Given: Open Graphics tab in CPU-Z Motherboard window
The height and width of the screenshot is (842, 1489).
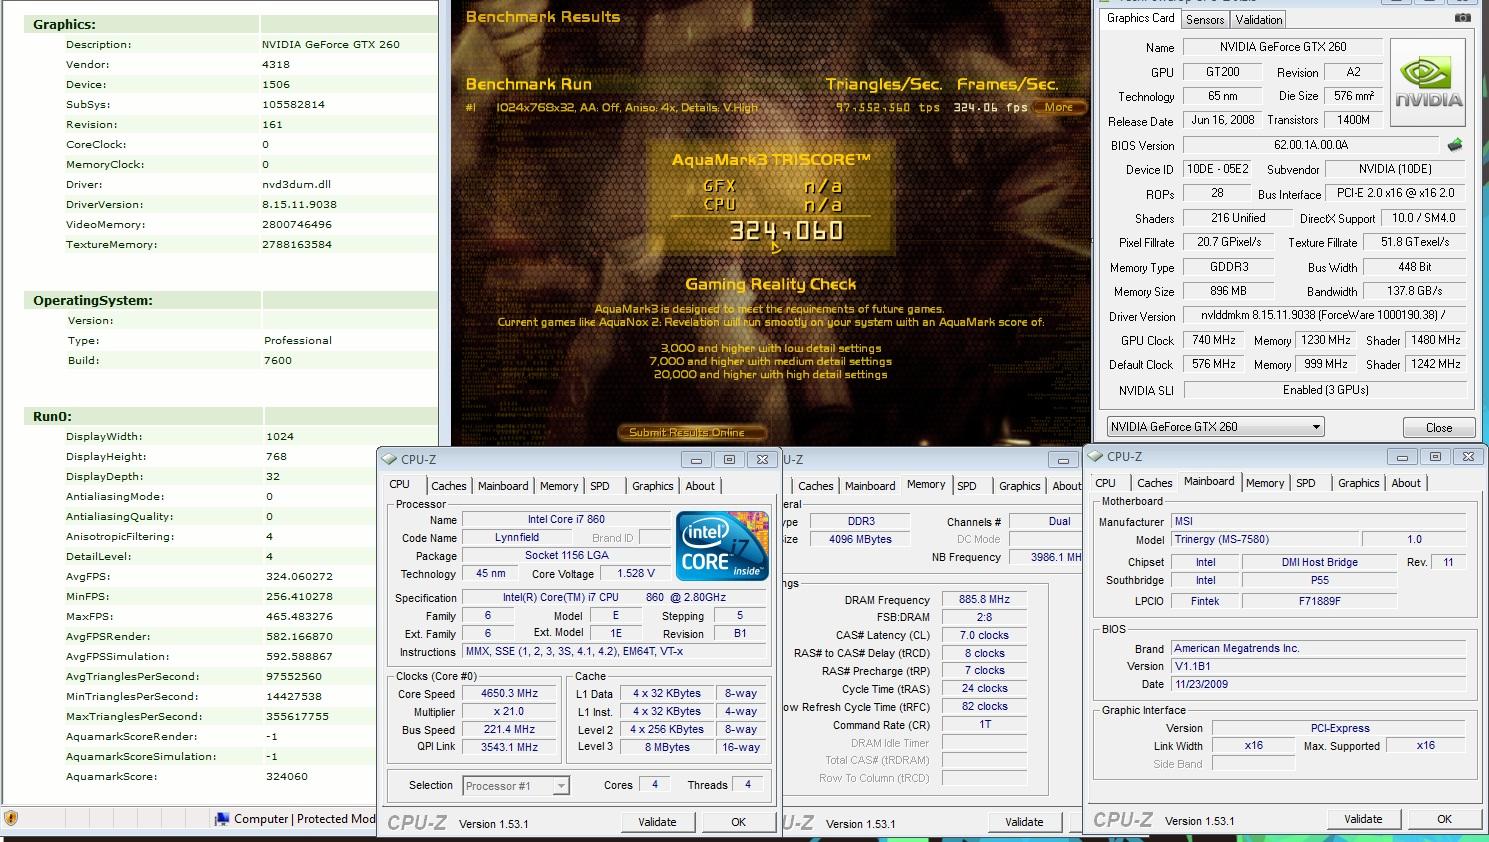Looking at the screenshot, I should [1358, 483].
